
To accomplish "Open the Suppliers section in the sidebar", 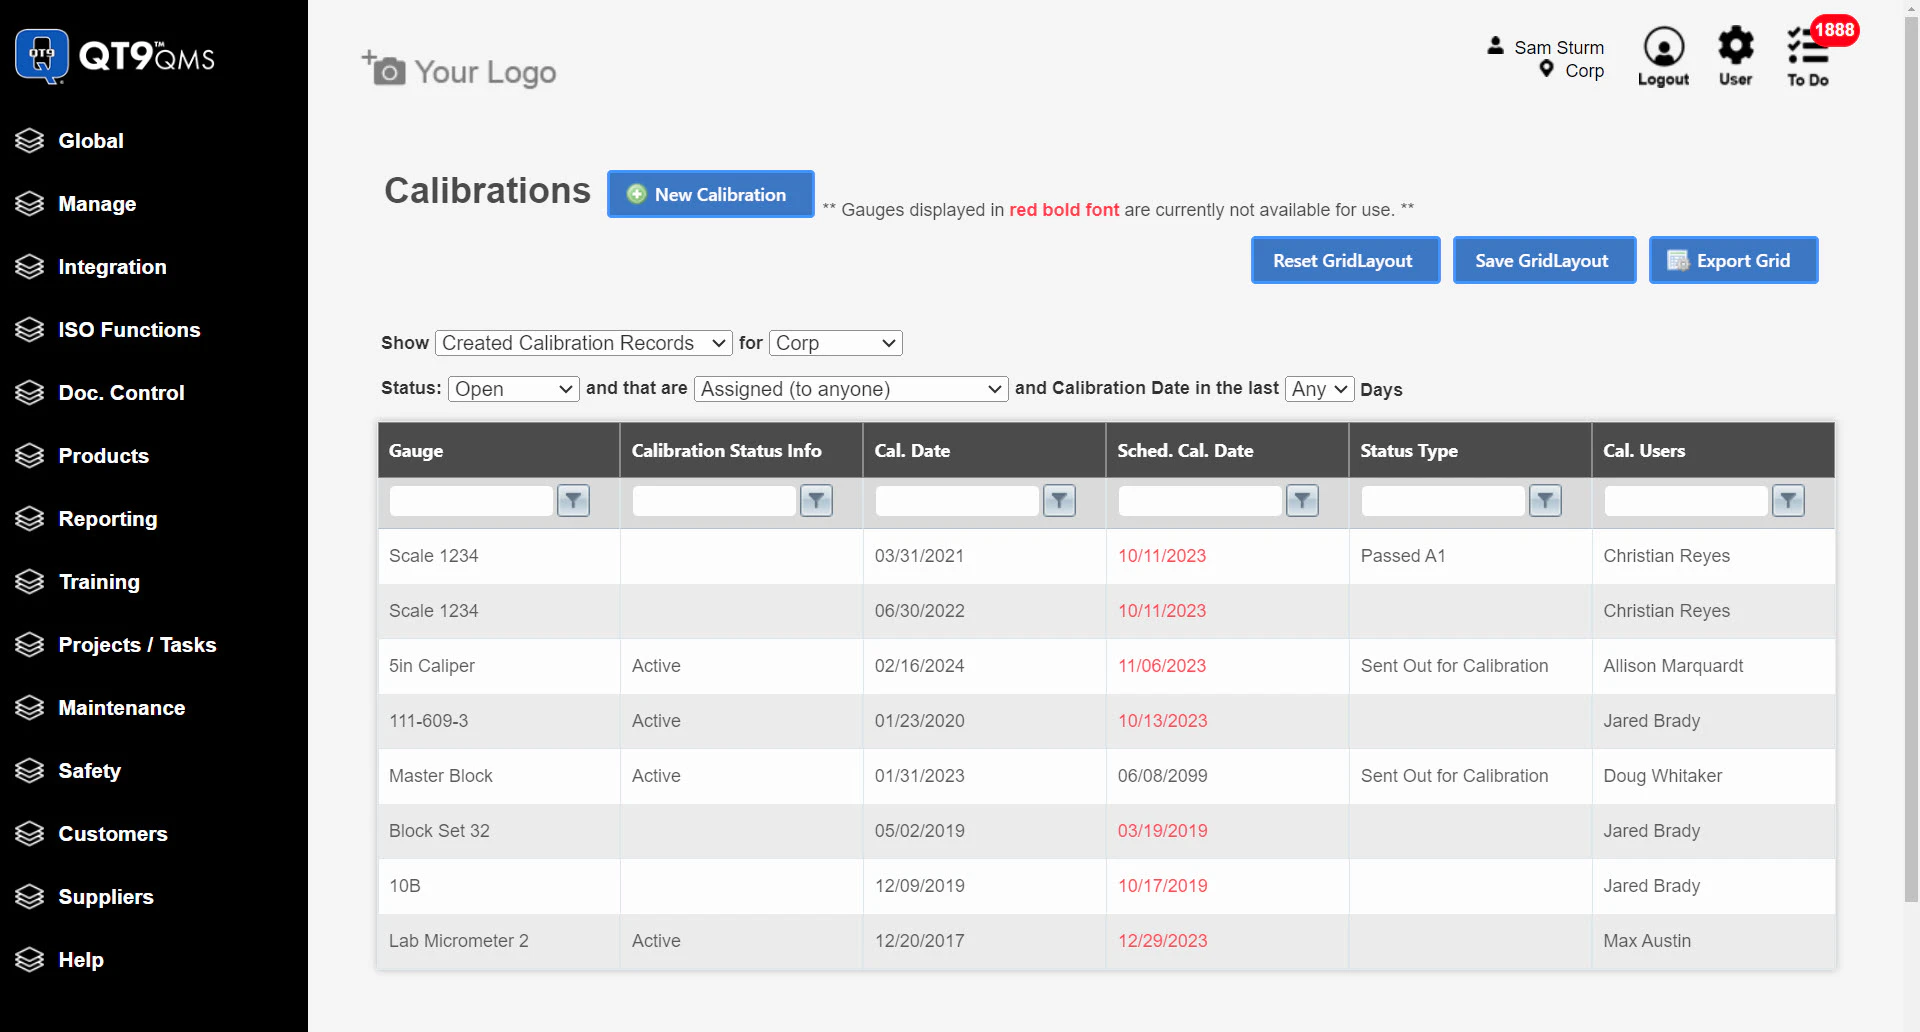I will [29, 896].
